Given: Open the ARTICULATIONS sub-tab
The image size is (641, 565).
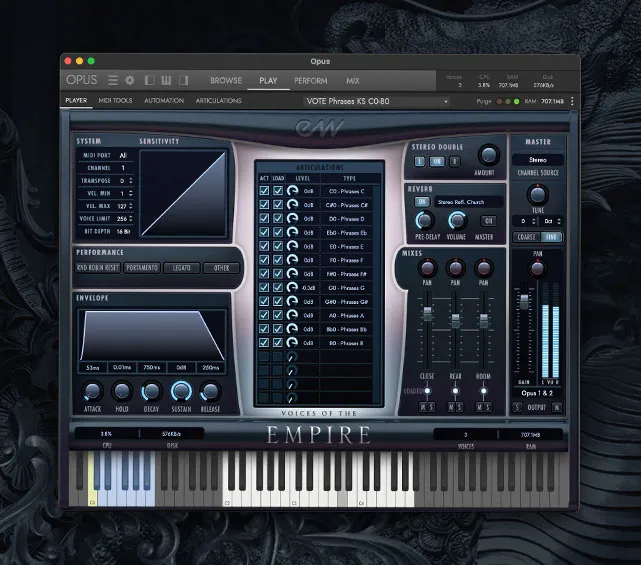Looking at the screenshot, I should tap(218, 101).
